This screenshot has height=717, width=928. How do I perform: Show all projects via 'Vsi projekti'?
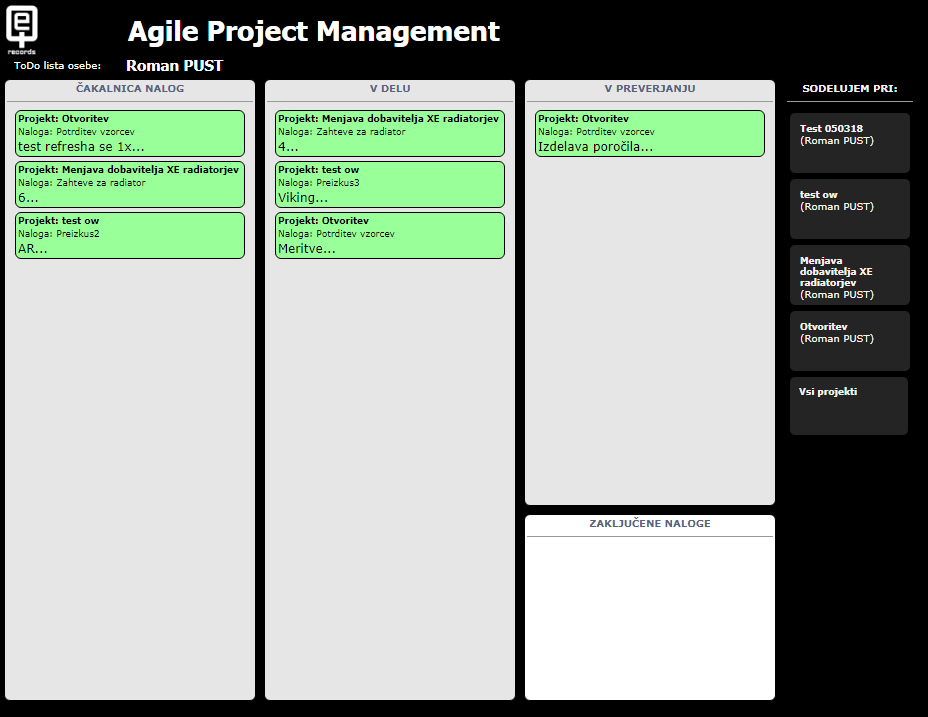pyautogui.click(x=849, y=405)
